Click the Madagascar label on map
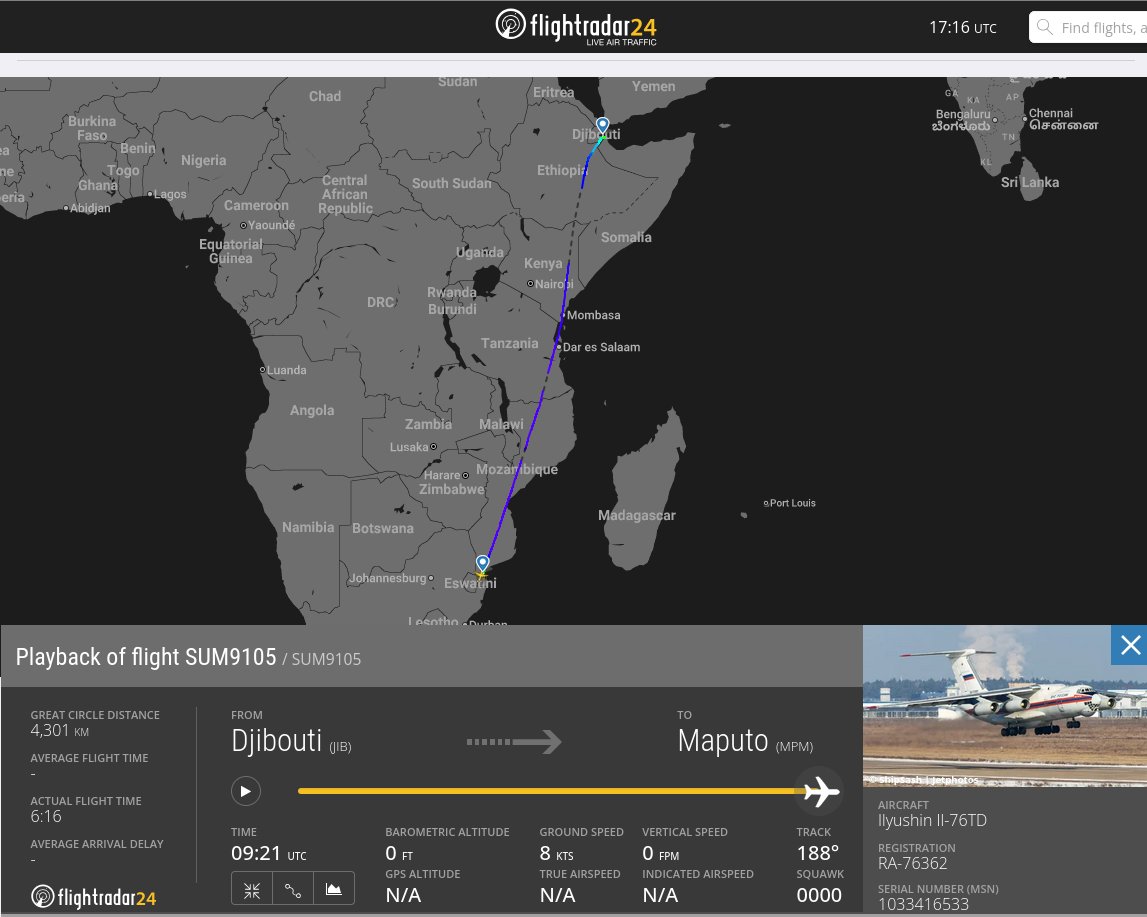 pos(636,516)
